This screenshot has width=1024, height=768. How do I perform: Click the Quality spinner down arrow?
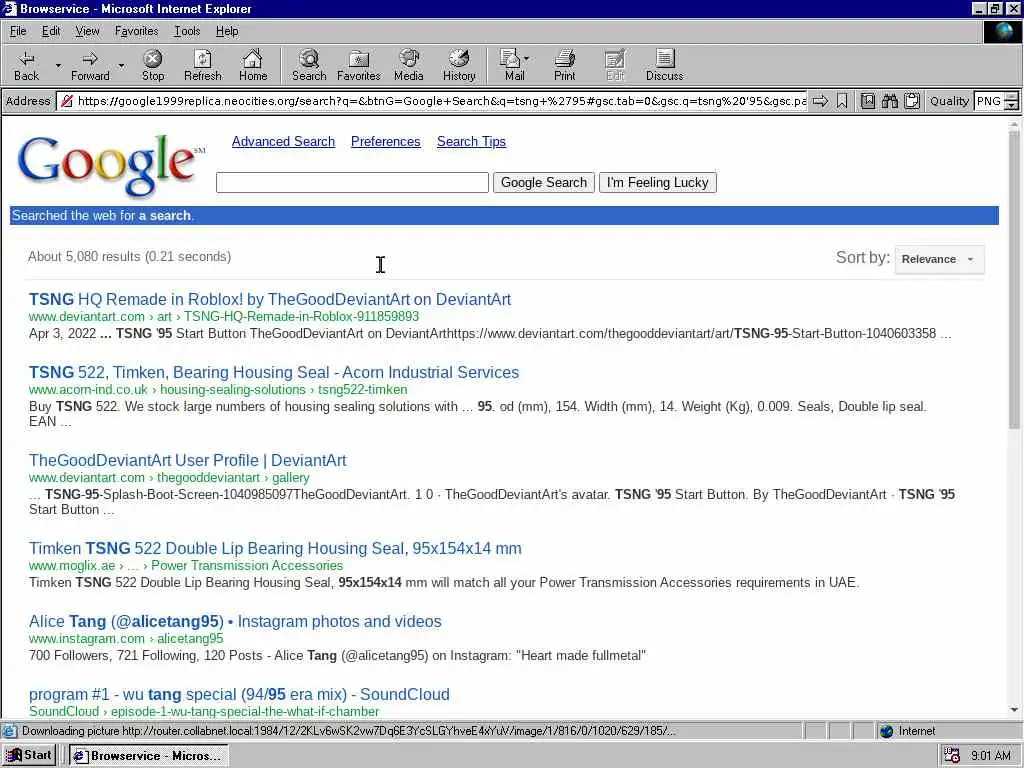(x=1012, y=106)
